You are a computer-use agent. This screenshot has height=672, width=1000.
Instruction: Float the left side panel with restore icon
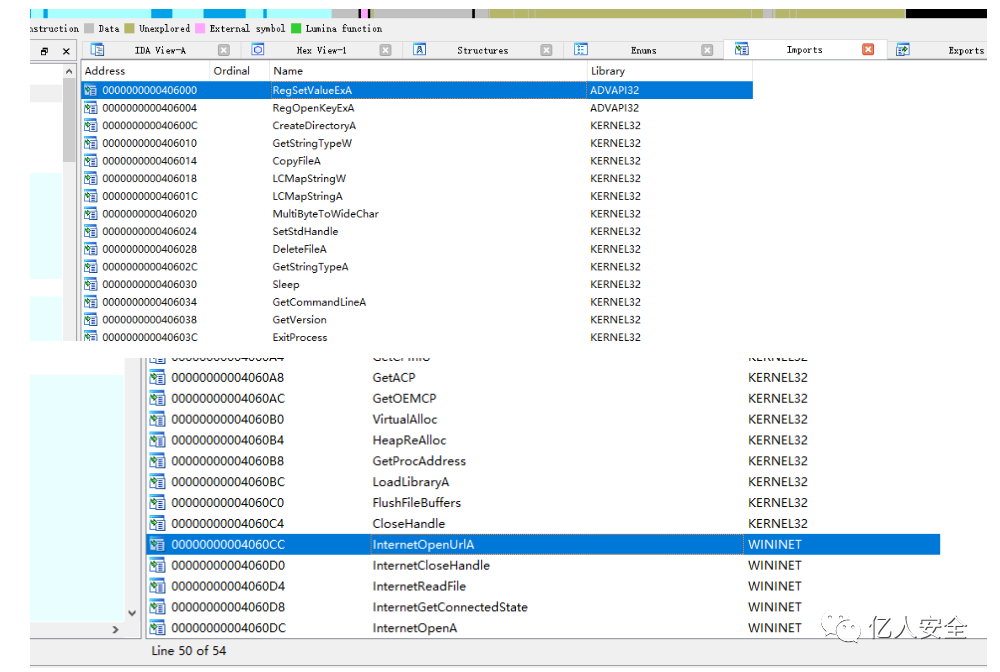coord(44,52)
